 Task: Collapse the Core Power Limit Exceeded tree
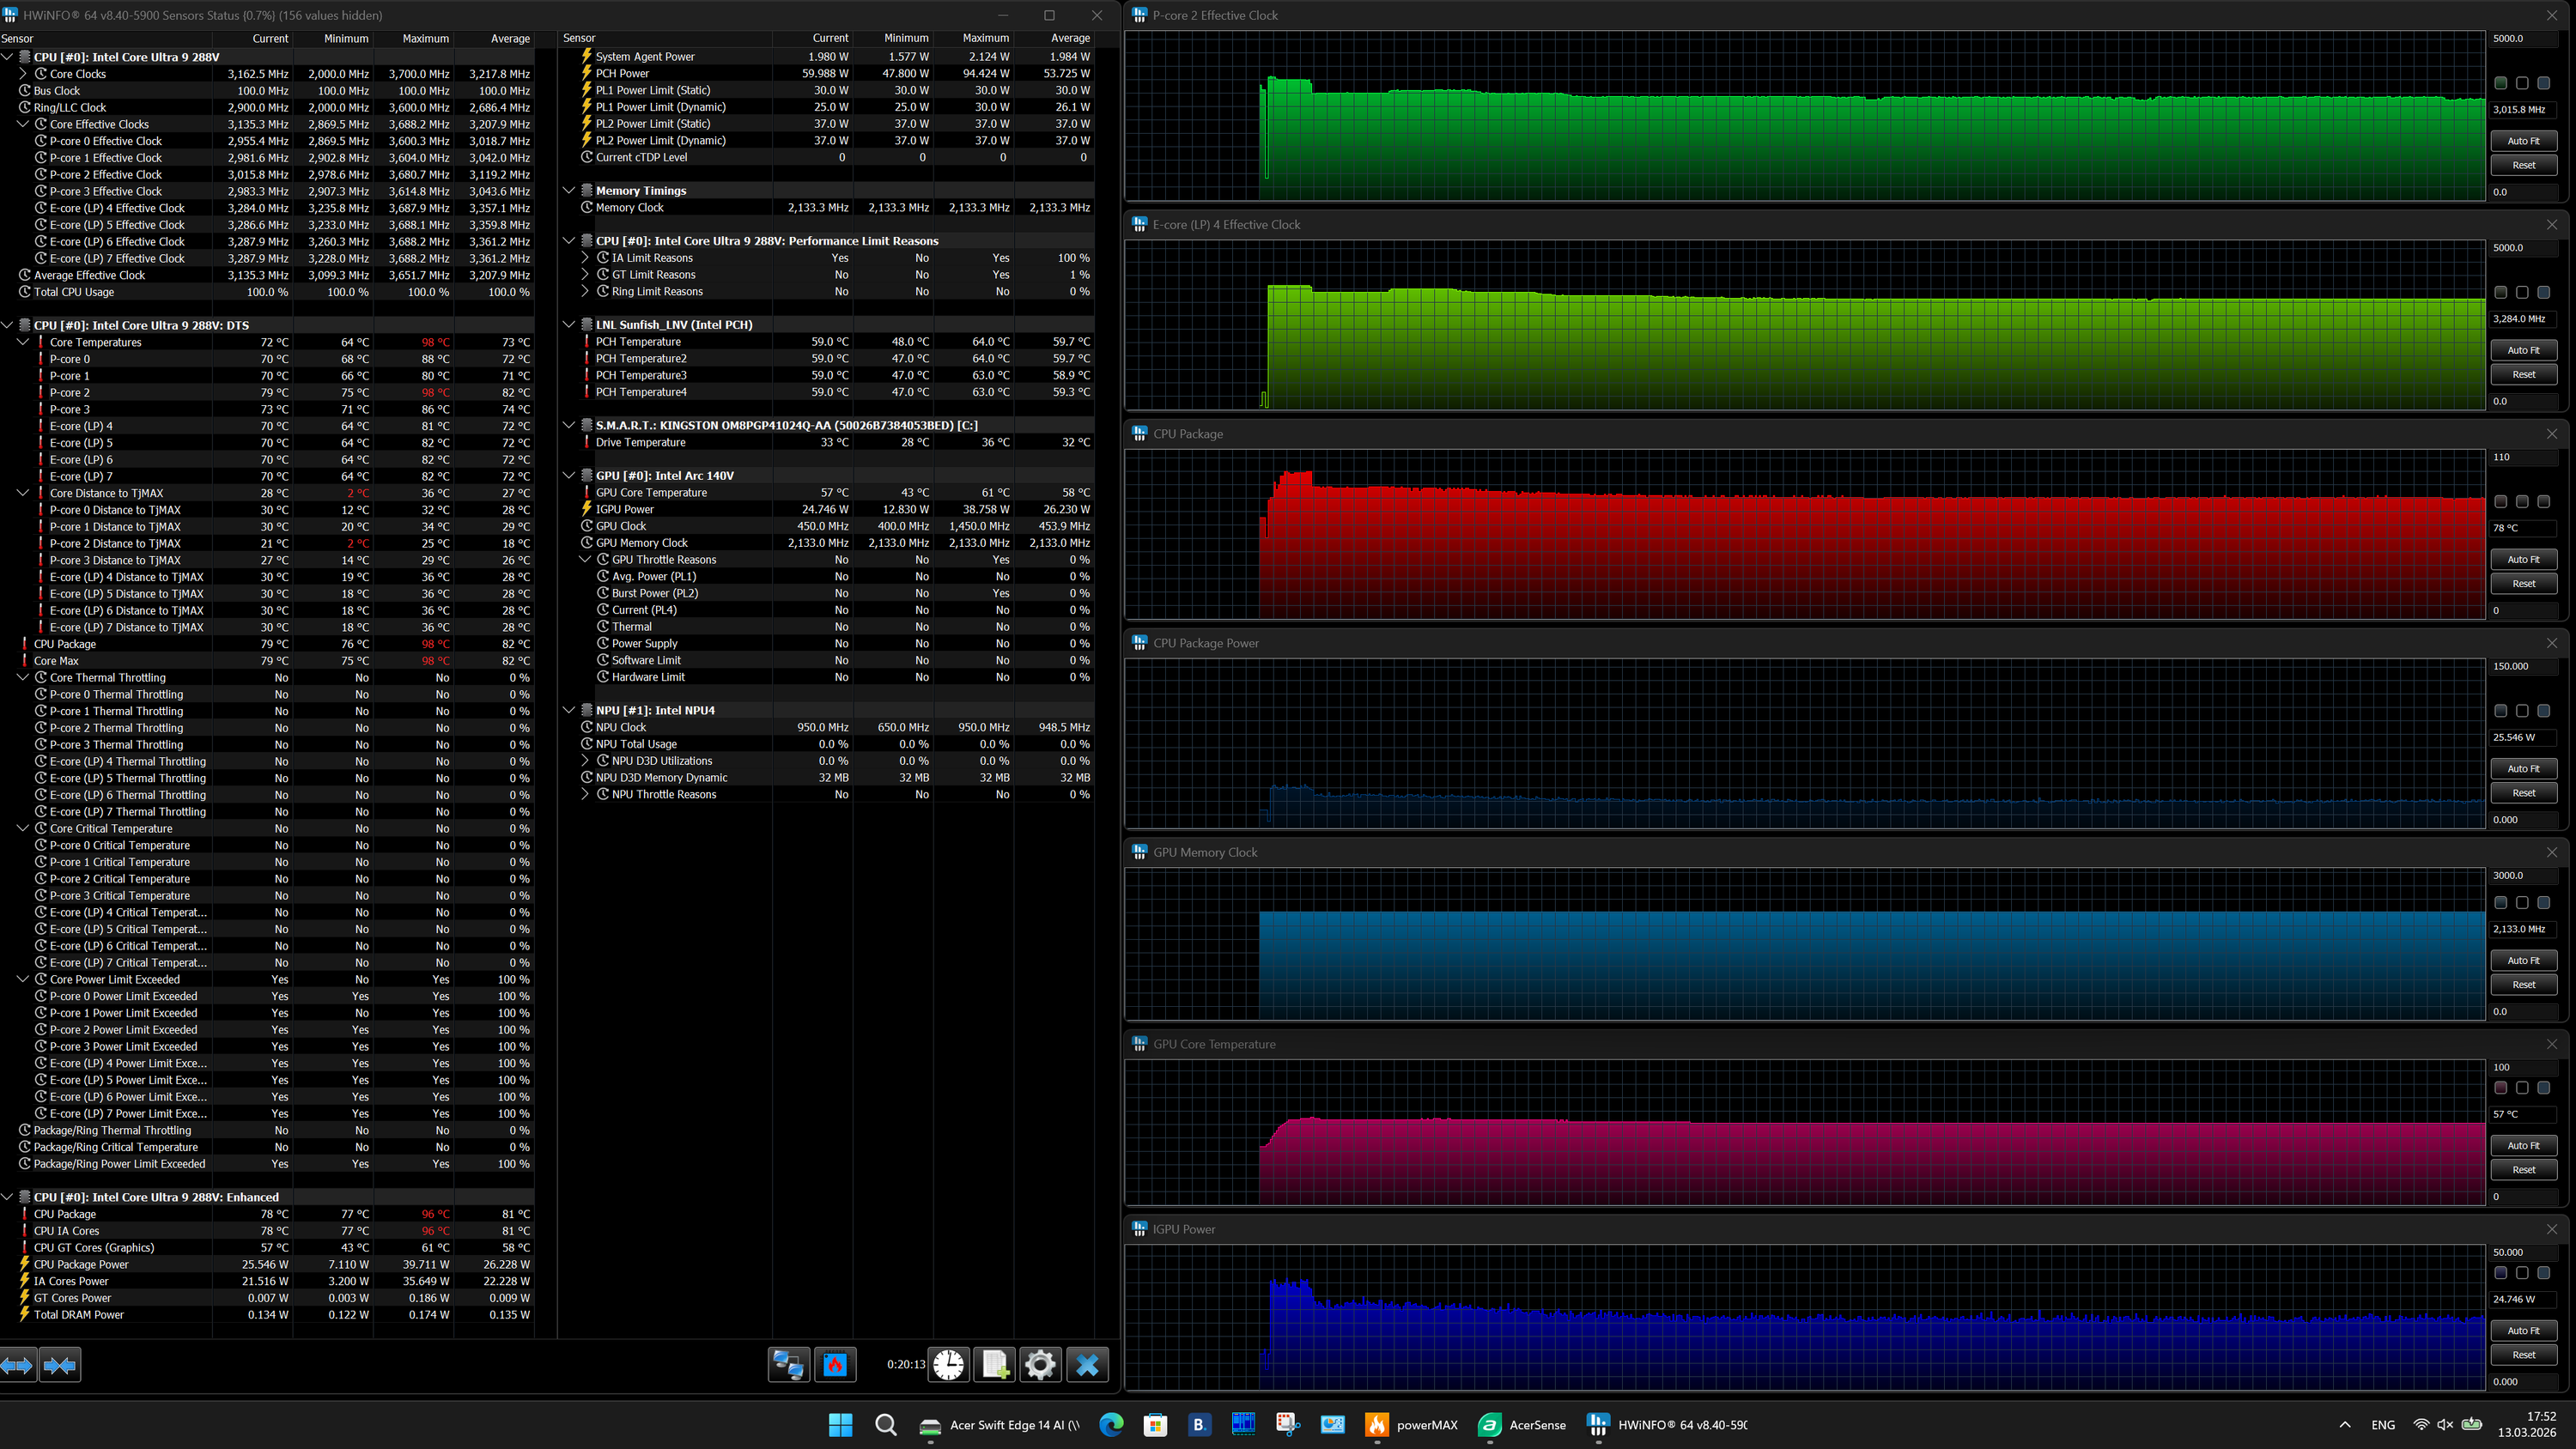click(x=24, y=979)
